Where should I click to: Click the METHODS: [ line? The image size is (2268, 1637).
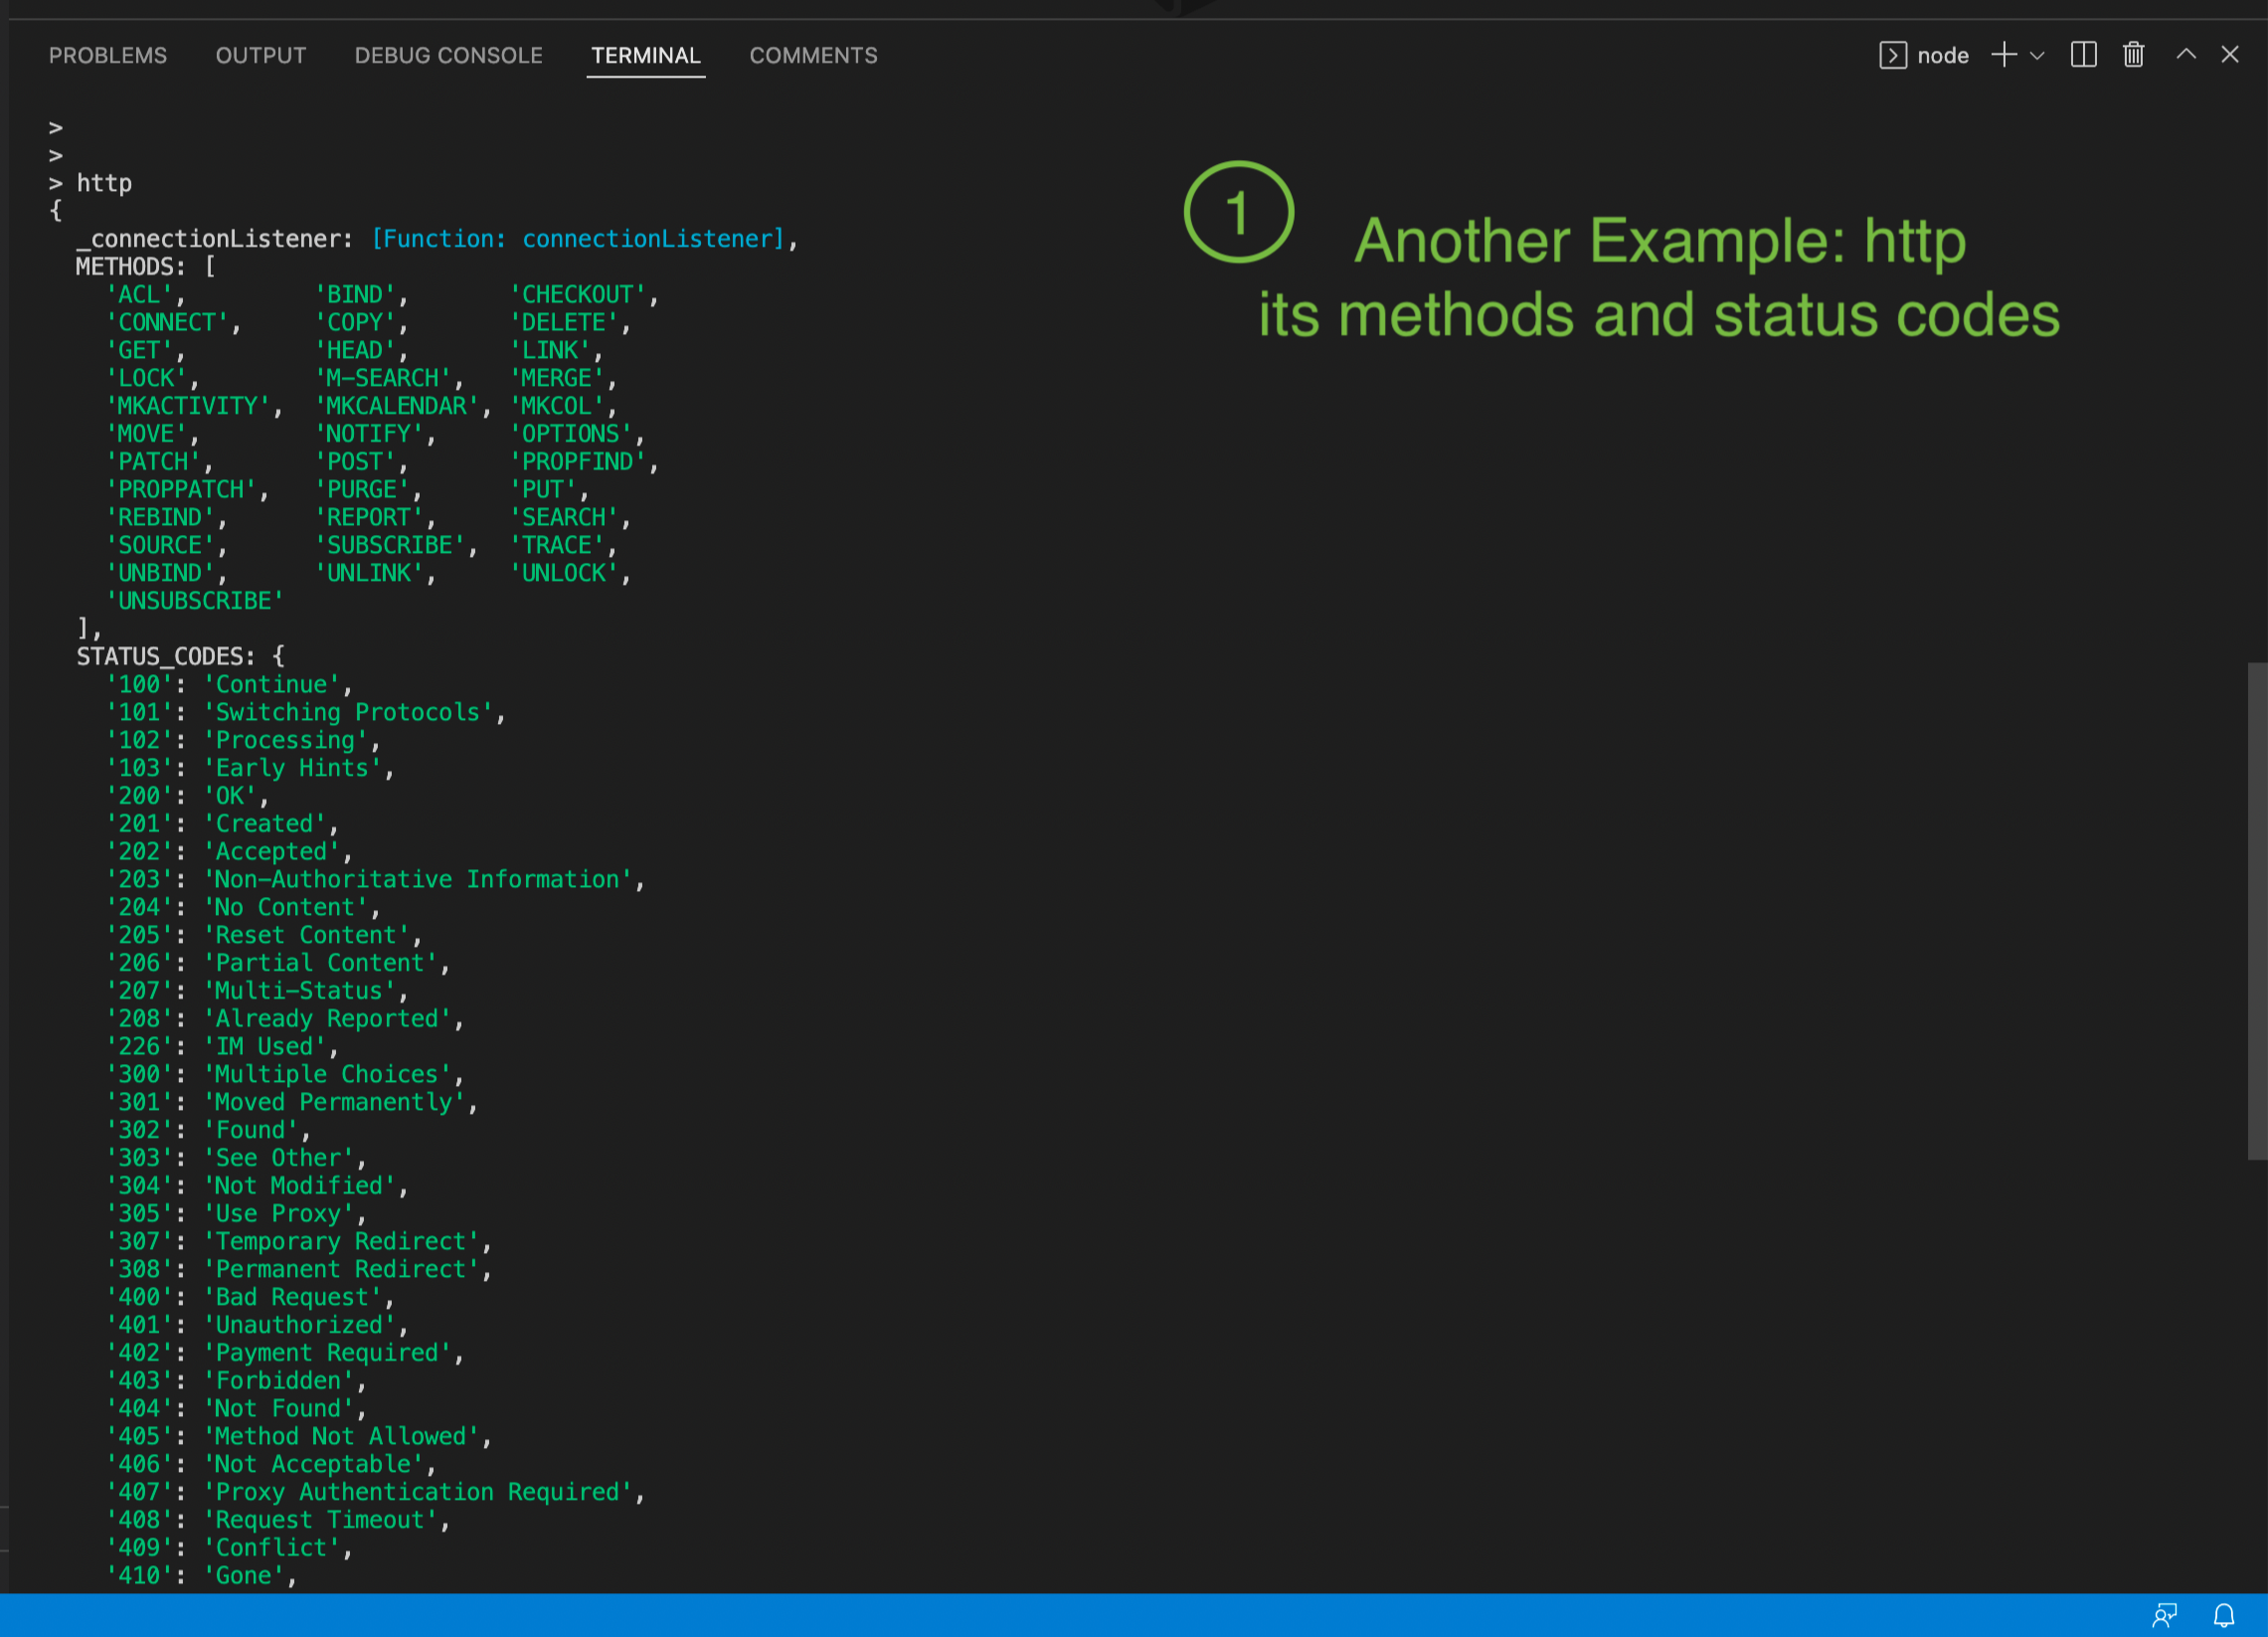(x=146, y=267)
